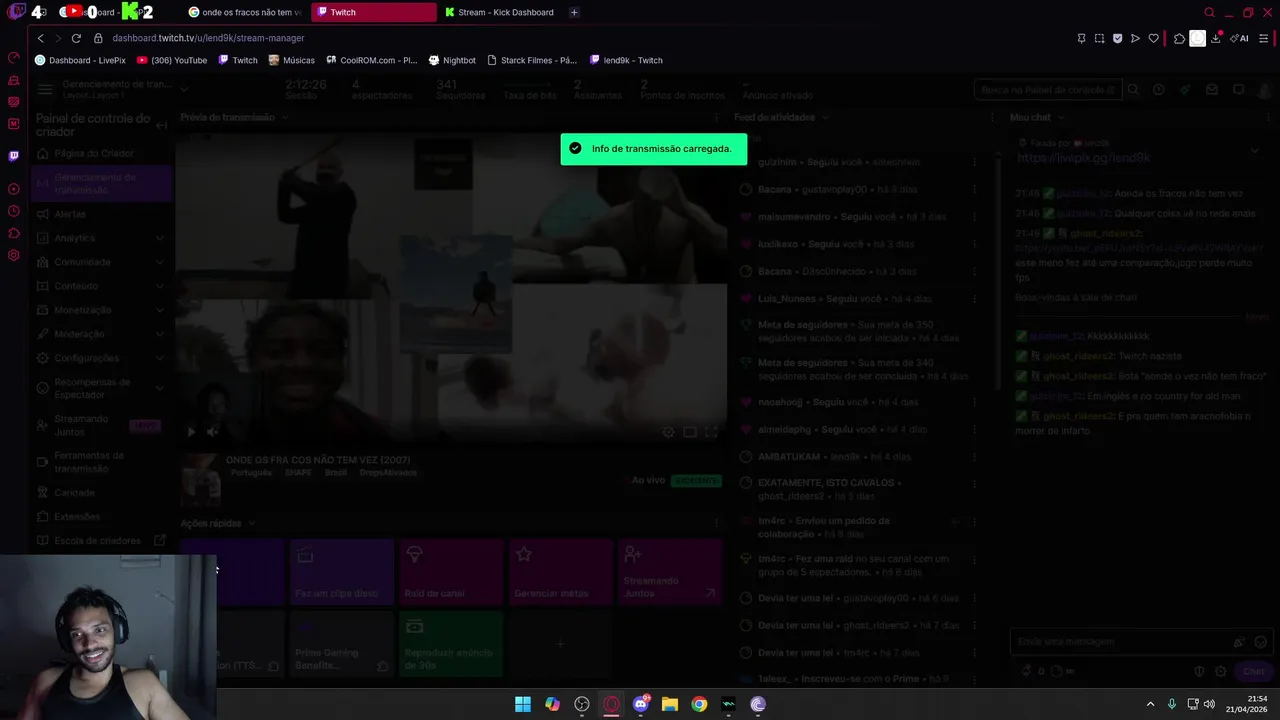Click the send flow arrow icon

click(x=1135, y=38)
